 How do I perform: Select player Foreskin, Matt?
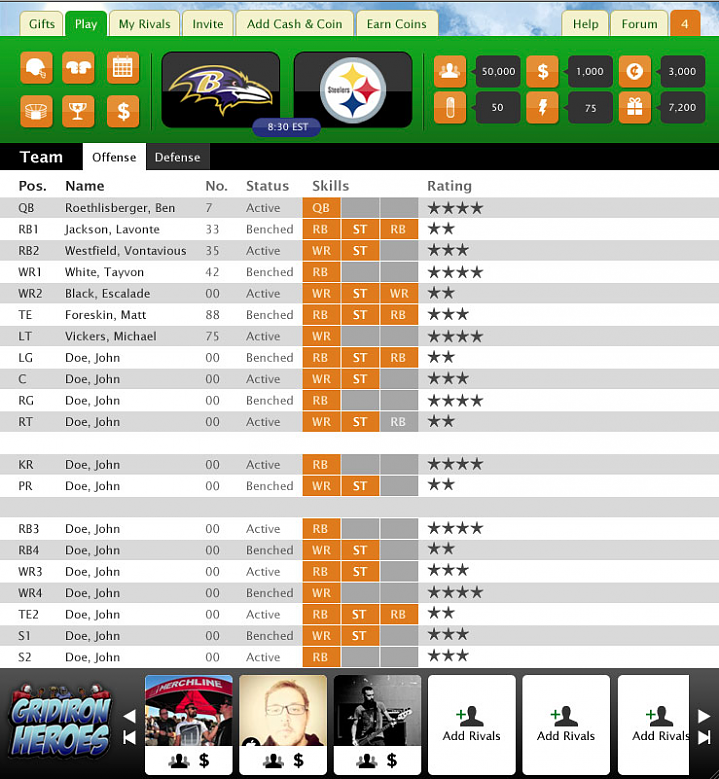105,314
